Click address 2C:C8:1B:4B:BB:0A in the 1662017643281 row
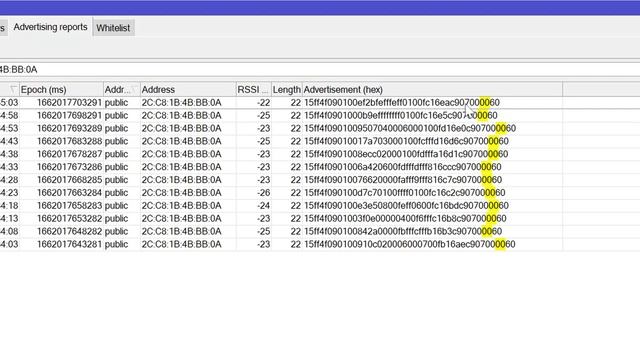640x360 pixels. click(182, 244)
